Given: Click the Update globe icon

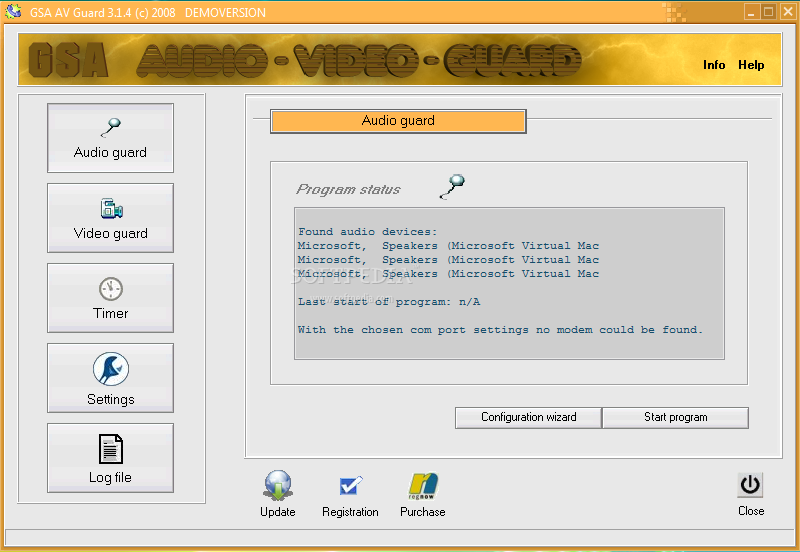Looking at the screenshot, I should (278, 485).
